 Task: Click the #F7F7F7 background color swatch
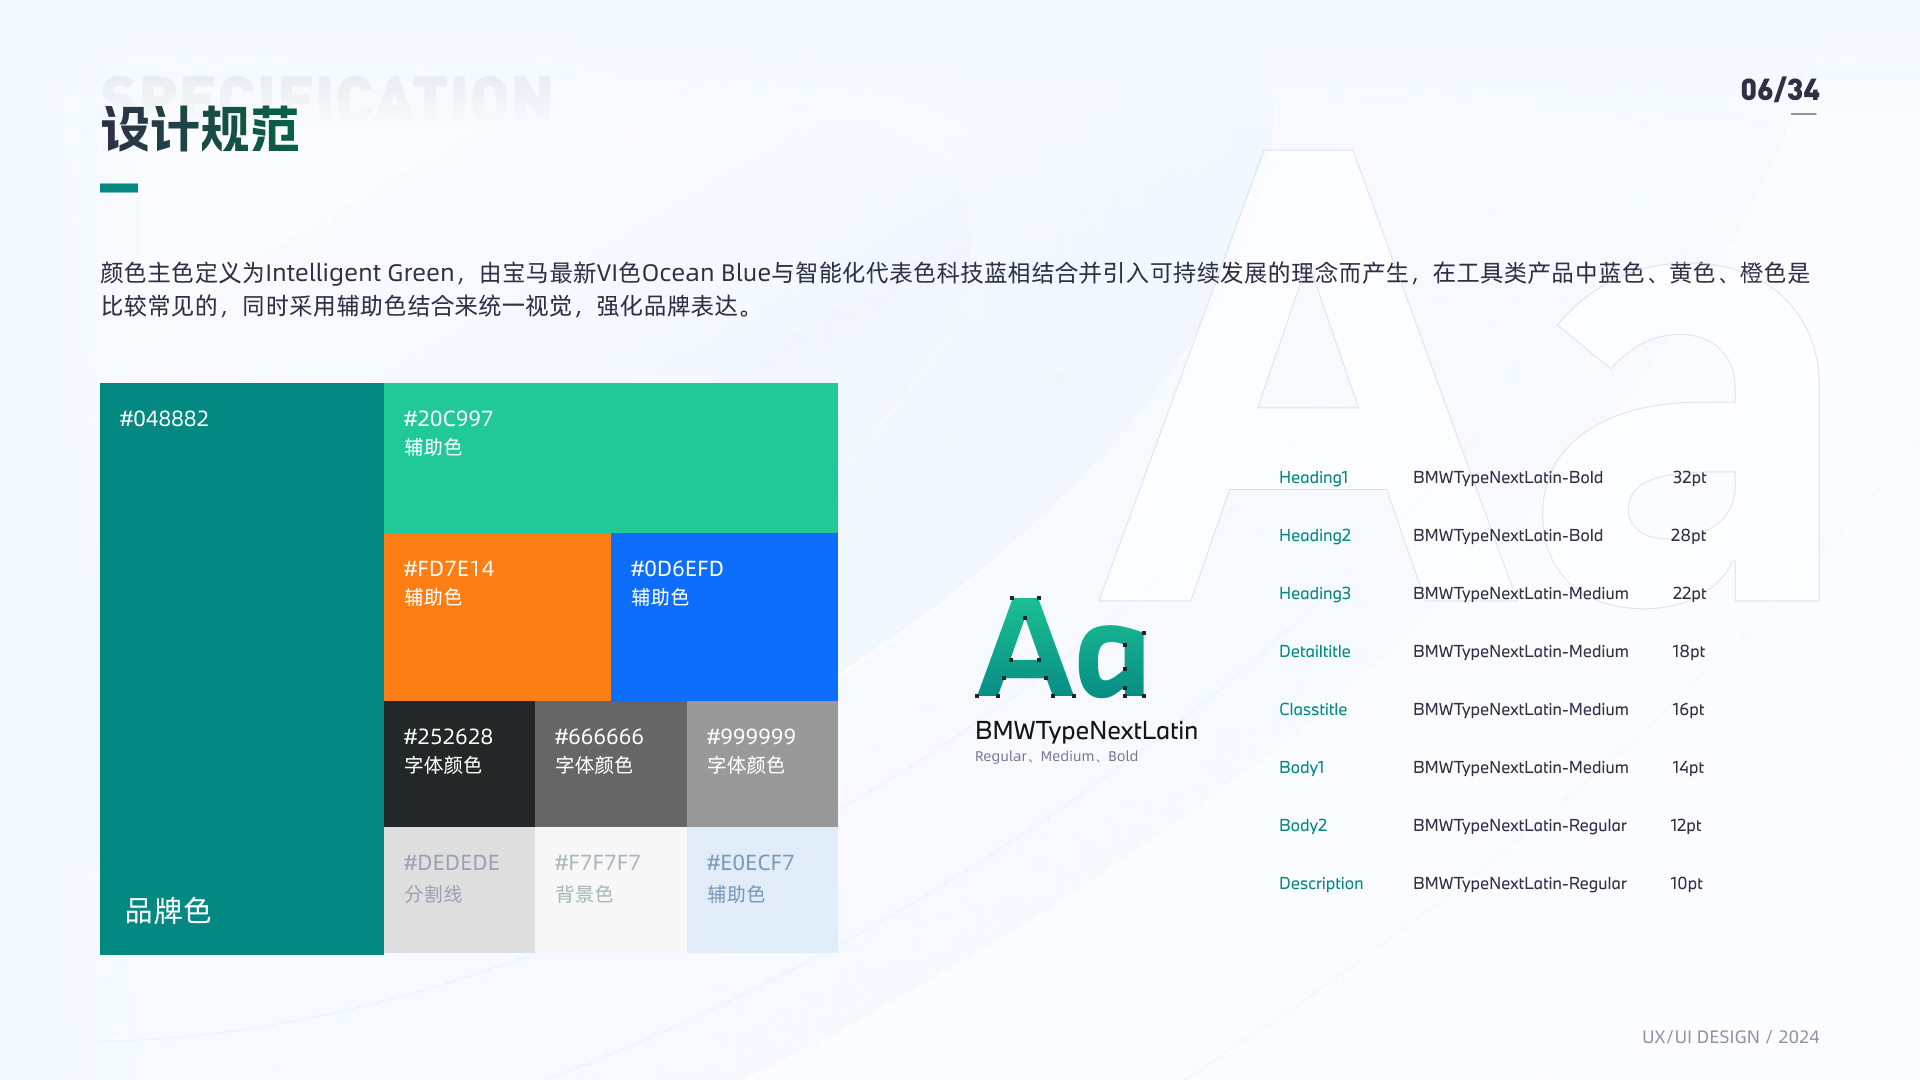(610, 889)
